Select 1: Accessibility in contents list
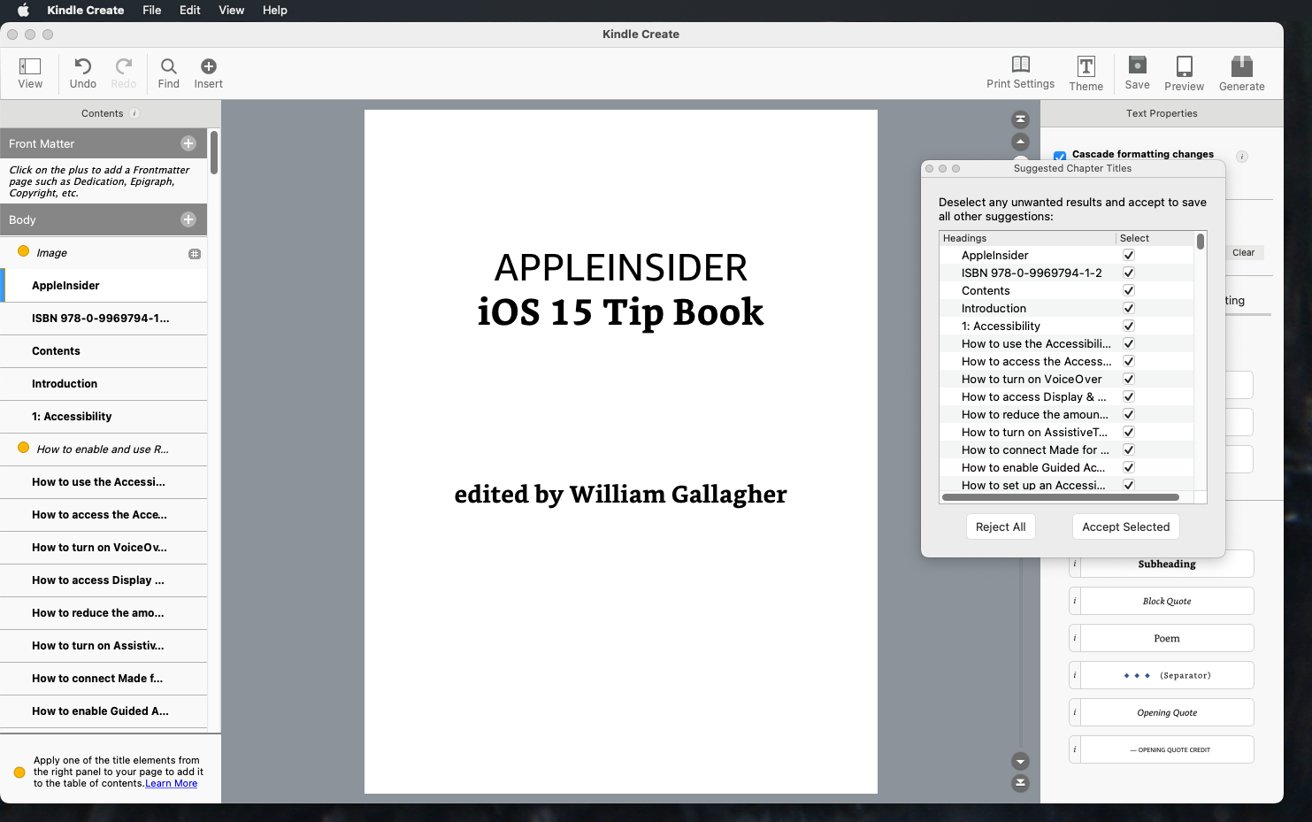 104,416
